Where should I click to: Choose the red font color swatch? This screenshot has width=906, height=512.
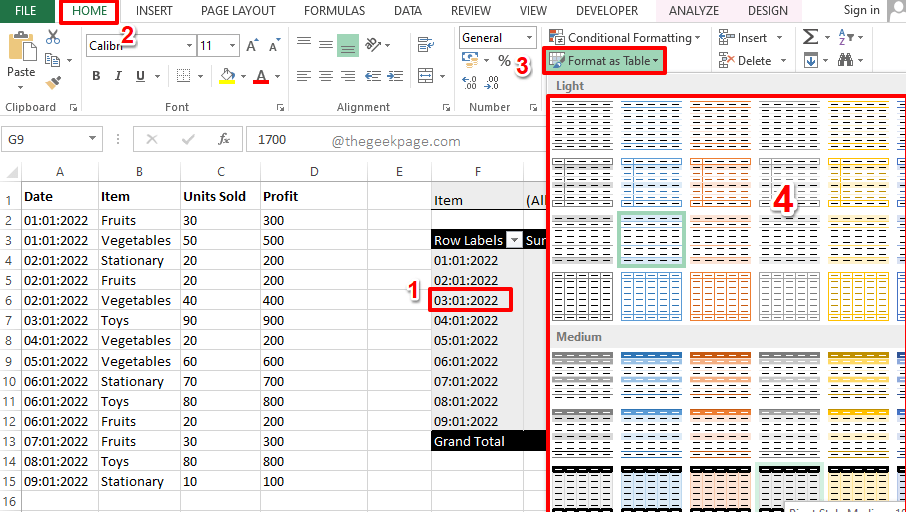point(261,76)
